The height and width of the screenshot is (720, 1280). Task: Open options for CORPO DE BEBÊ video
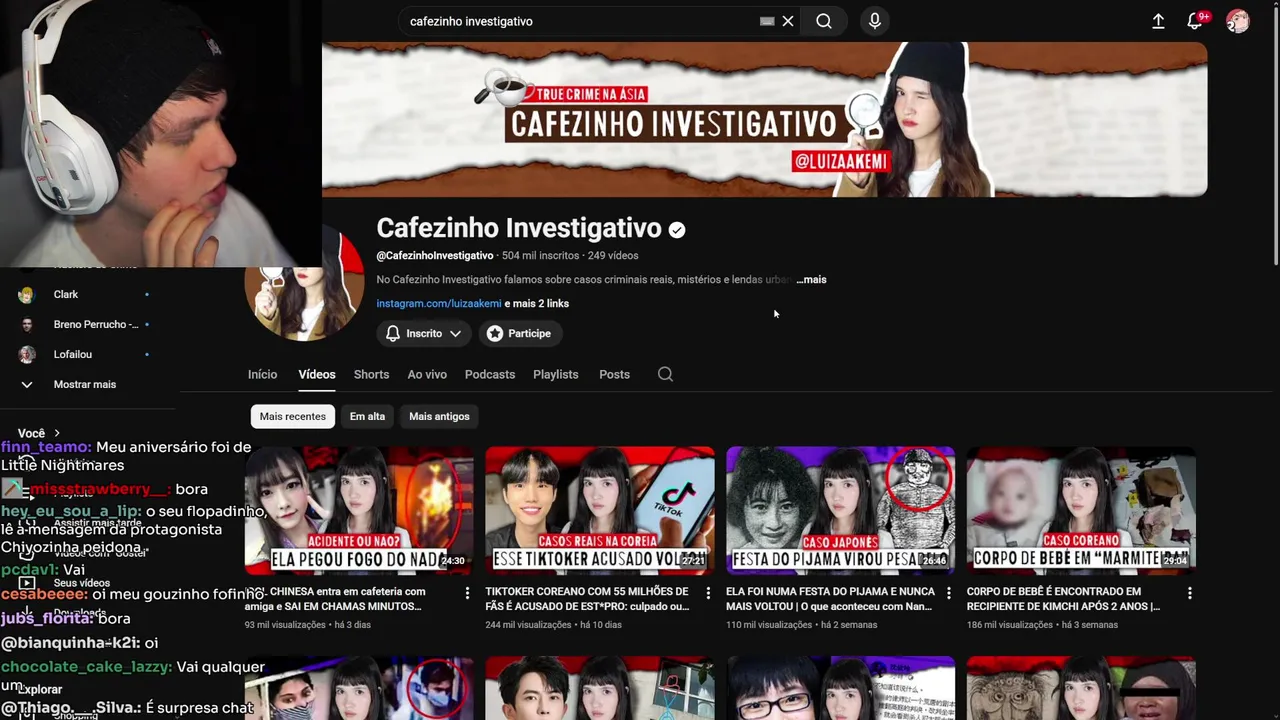coord(1189,593)
